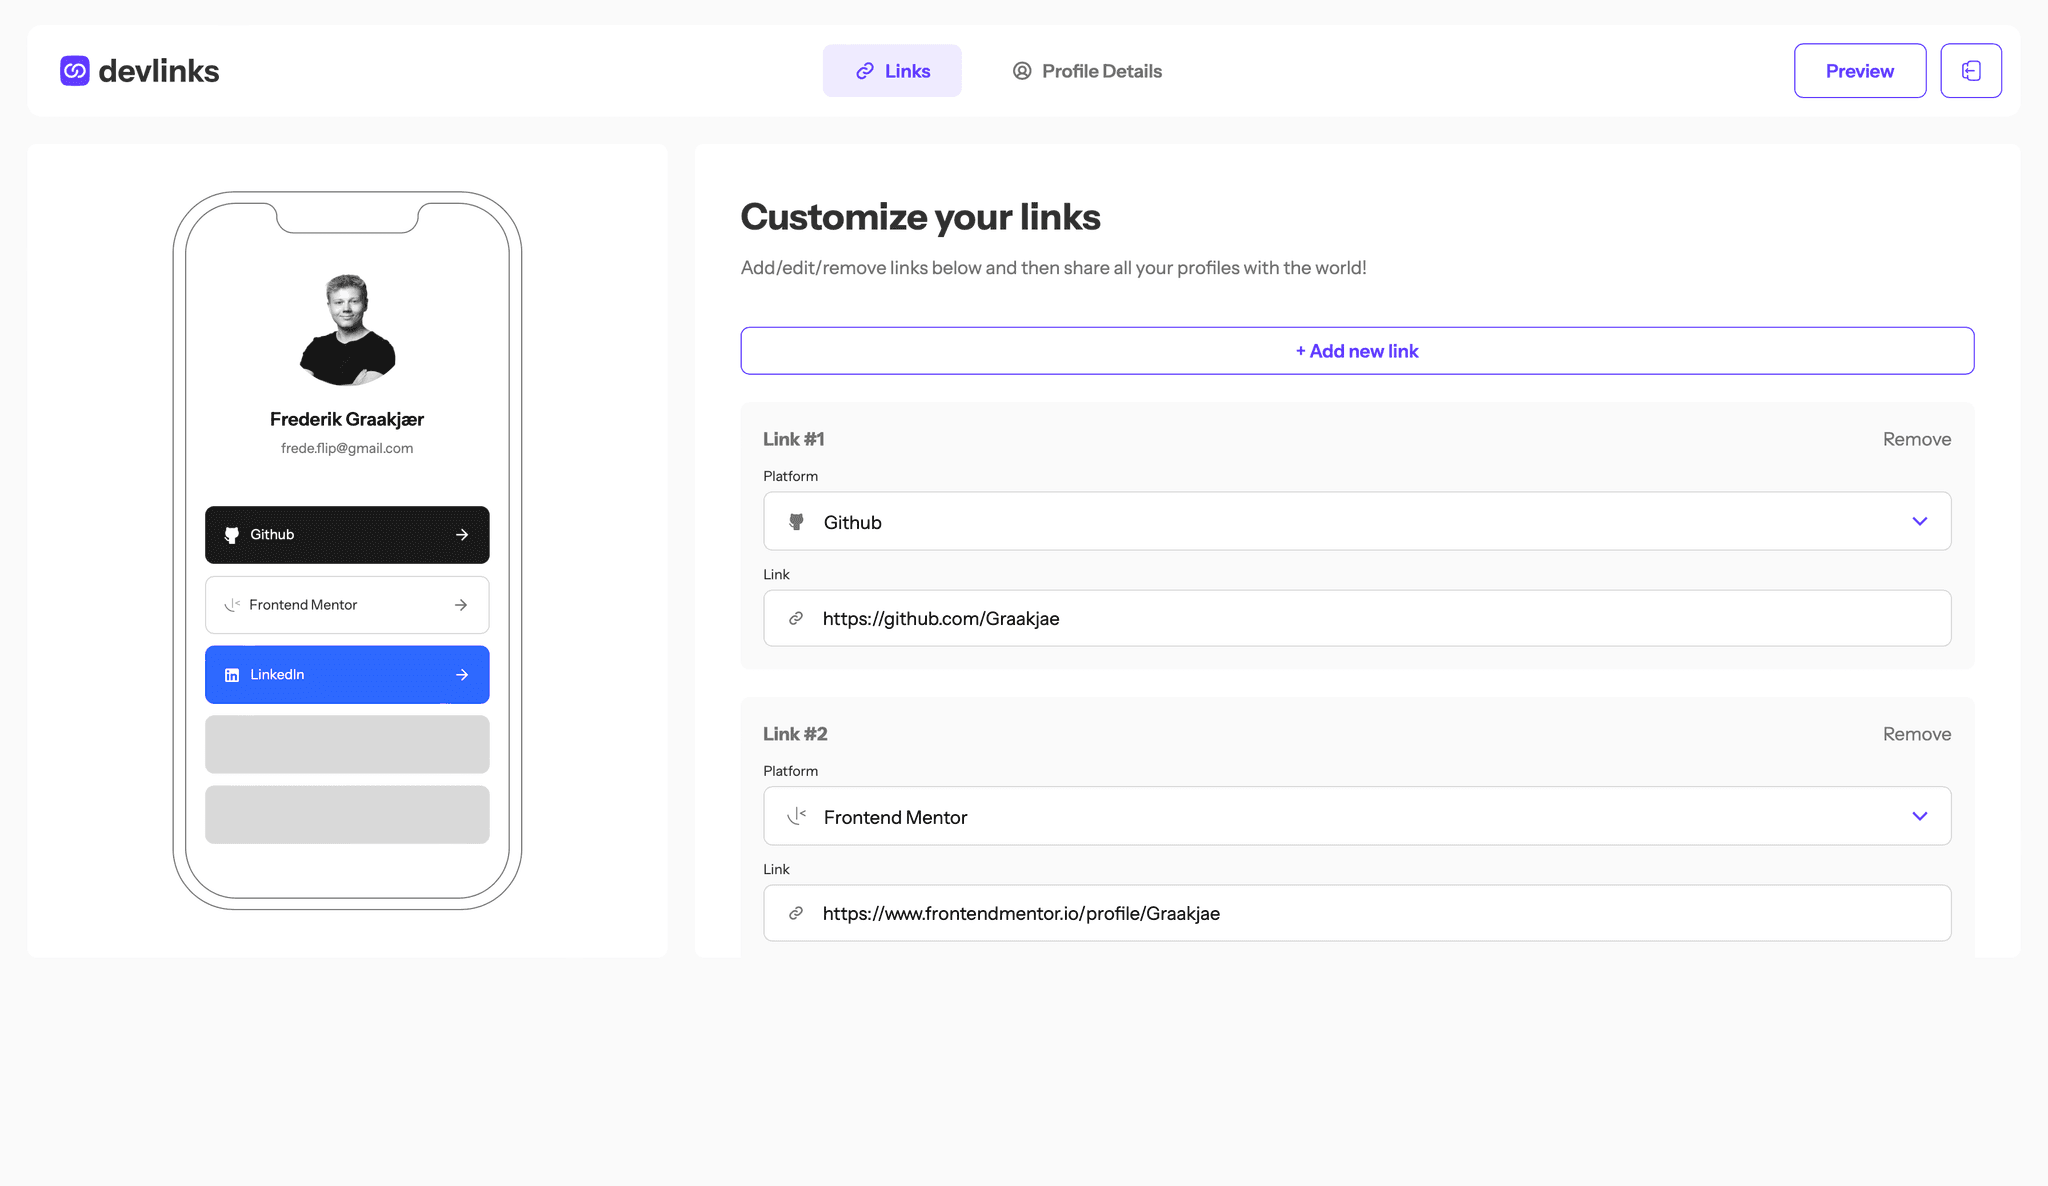Click the copy/share icon in top right header
This screenshot has height=1186, width=2048.
tap(1972, 71)
